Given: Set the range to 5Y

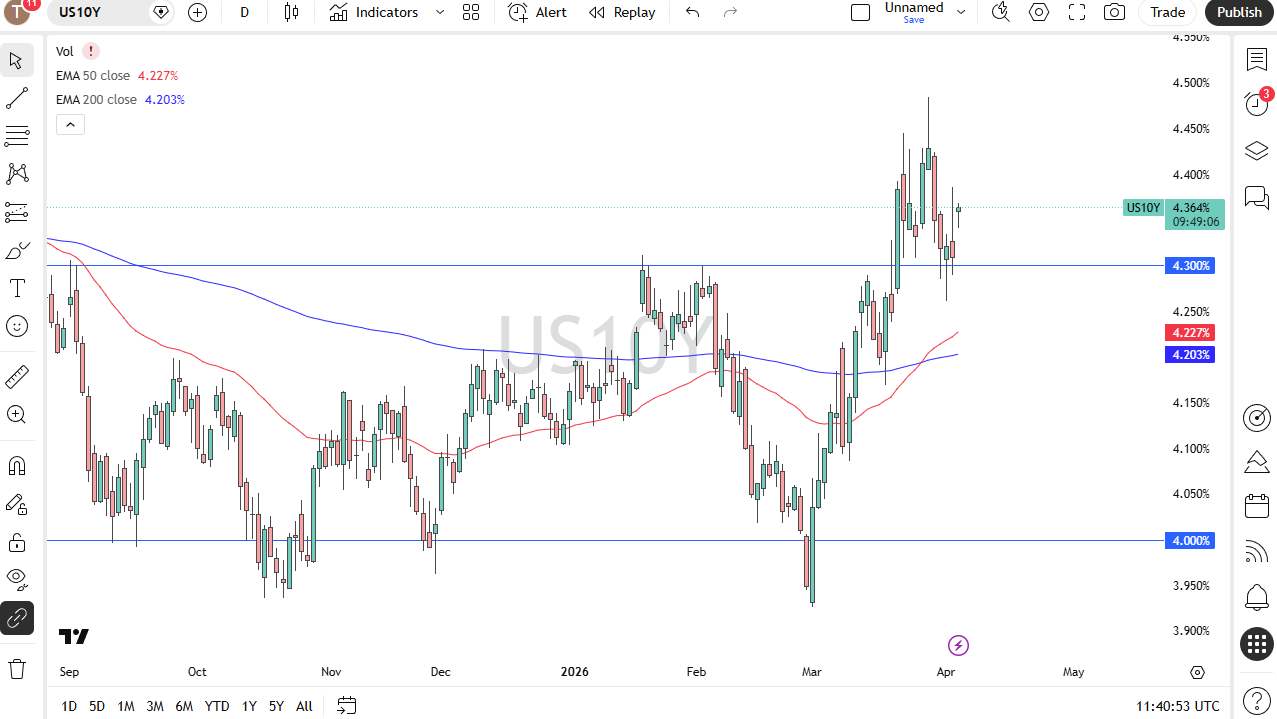Looking at the screenshot, I should tap(276, 706).
